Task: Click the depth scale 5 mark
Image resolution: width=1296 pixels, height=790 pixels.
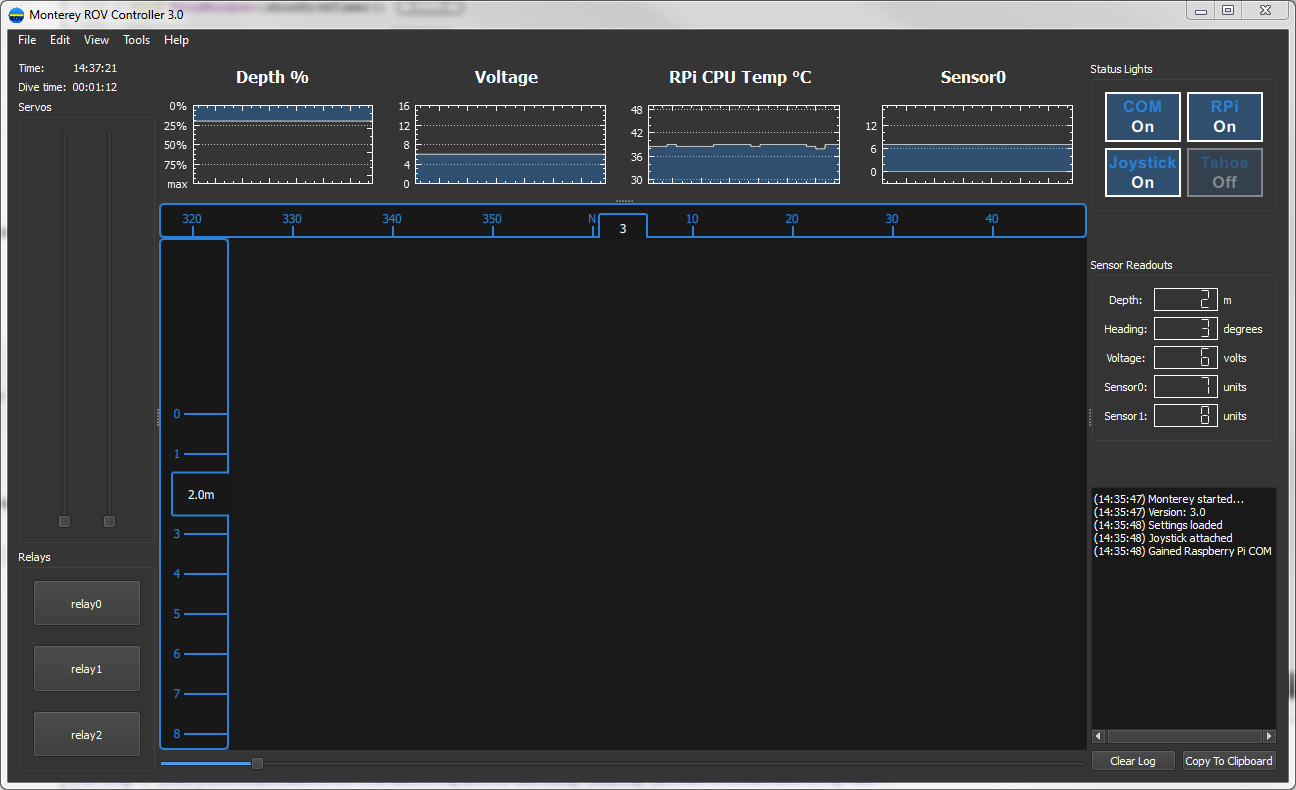Action: point(177,614)
